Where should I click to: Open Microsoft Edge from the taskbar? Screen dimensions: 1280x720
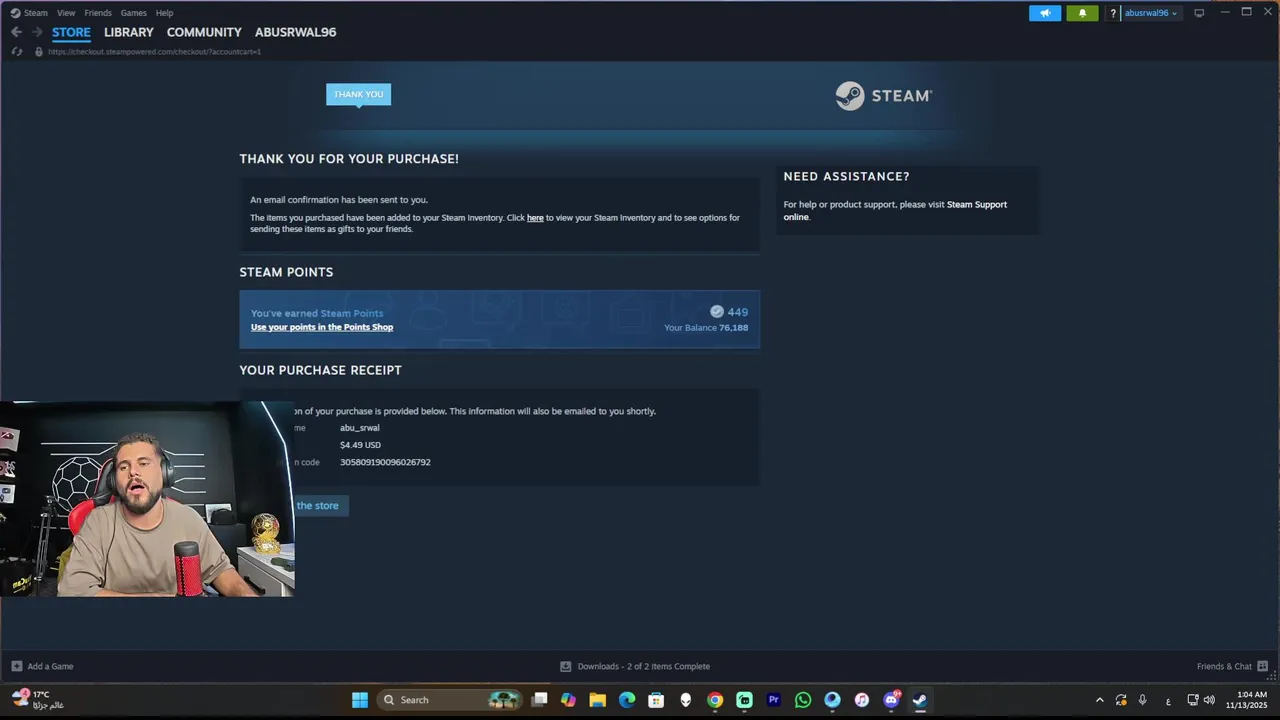(627, 700)
